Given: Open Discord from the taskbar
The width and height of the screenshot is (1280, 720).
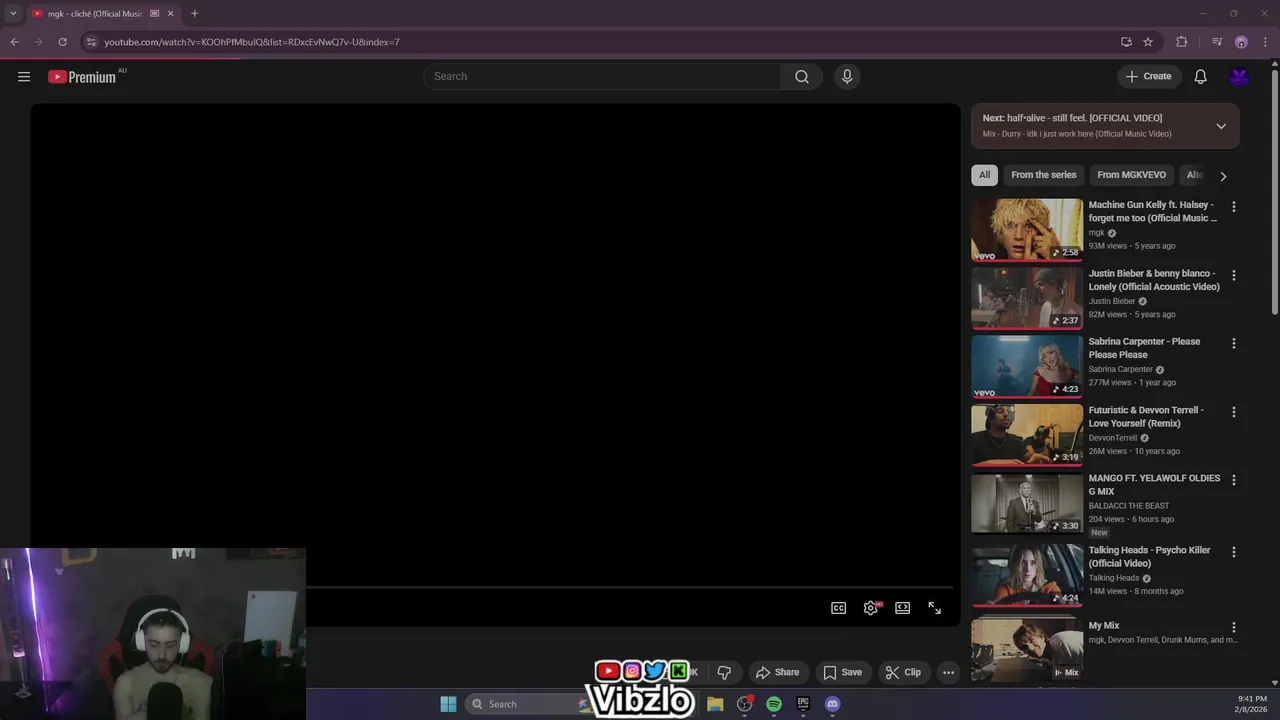Looking at the screenshot, I should 832,704.
